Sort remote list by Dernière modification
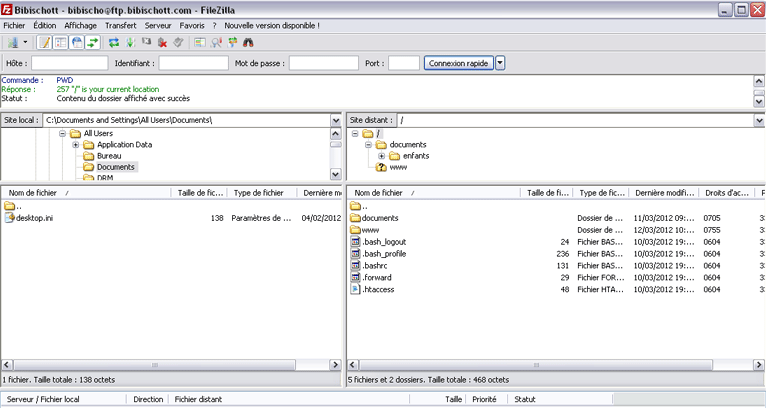Viewport: 766px width, 408px height. 664,193
